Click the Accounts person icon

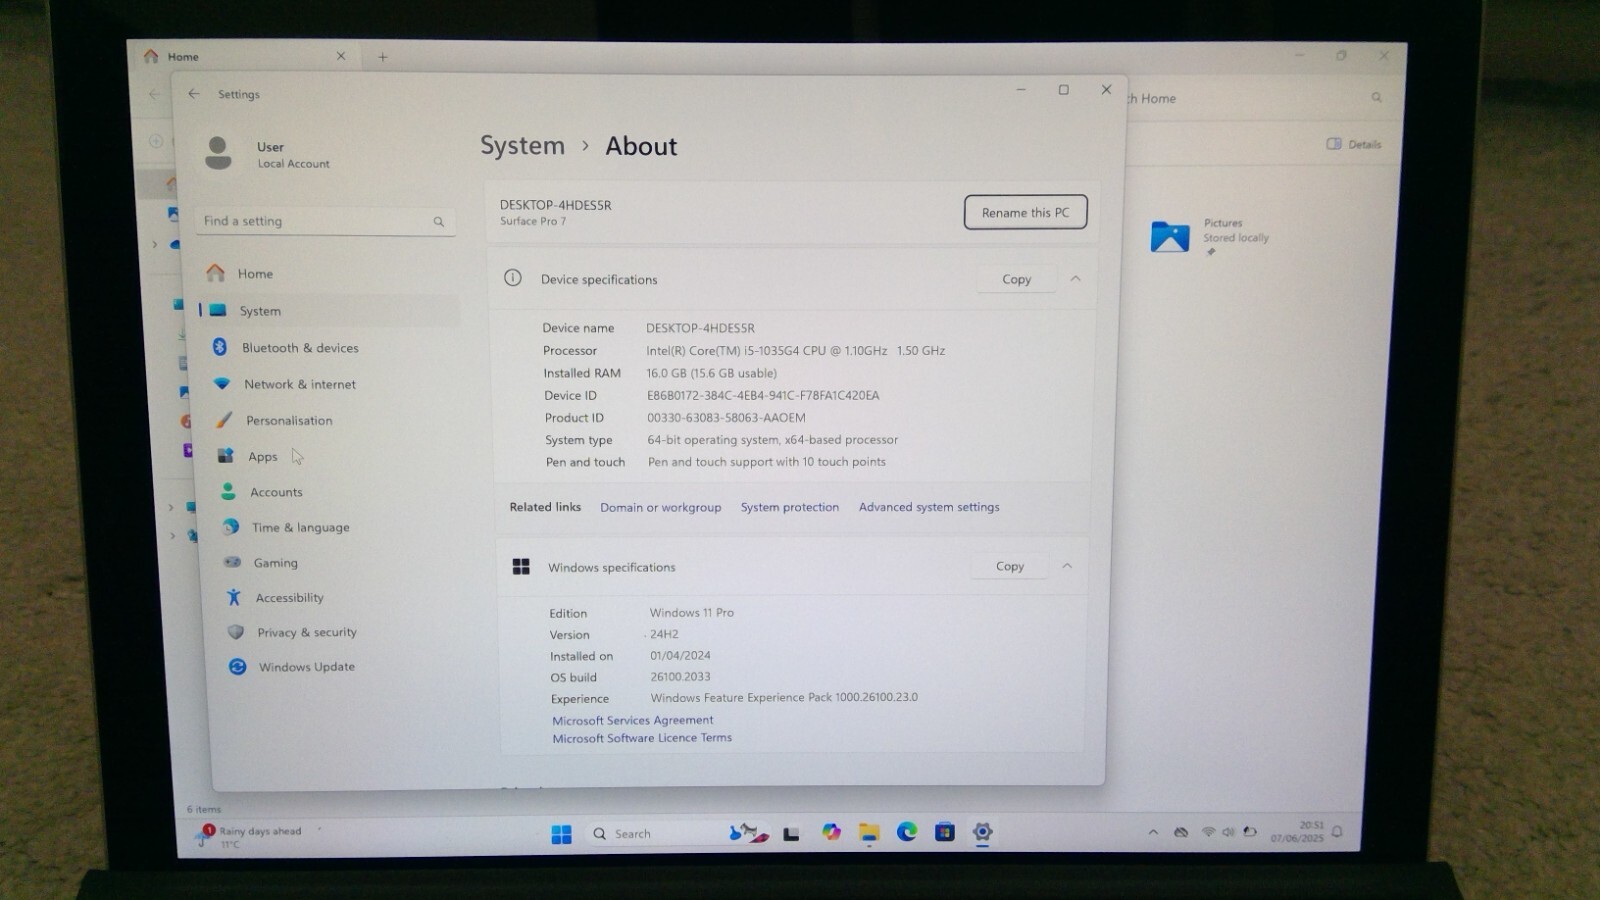pos(228,492)
